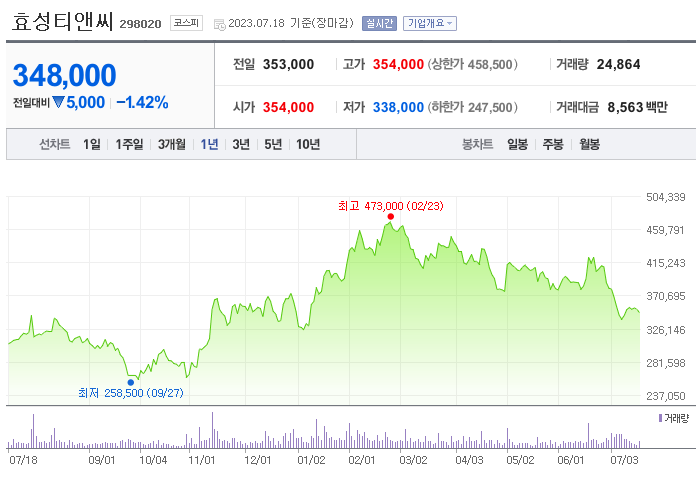Click the 코스피 market label

click(x=186, y=23)
